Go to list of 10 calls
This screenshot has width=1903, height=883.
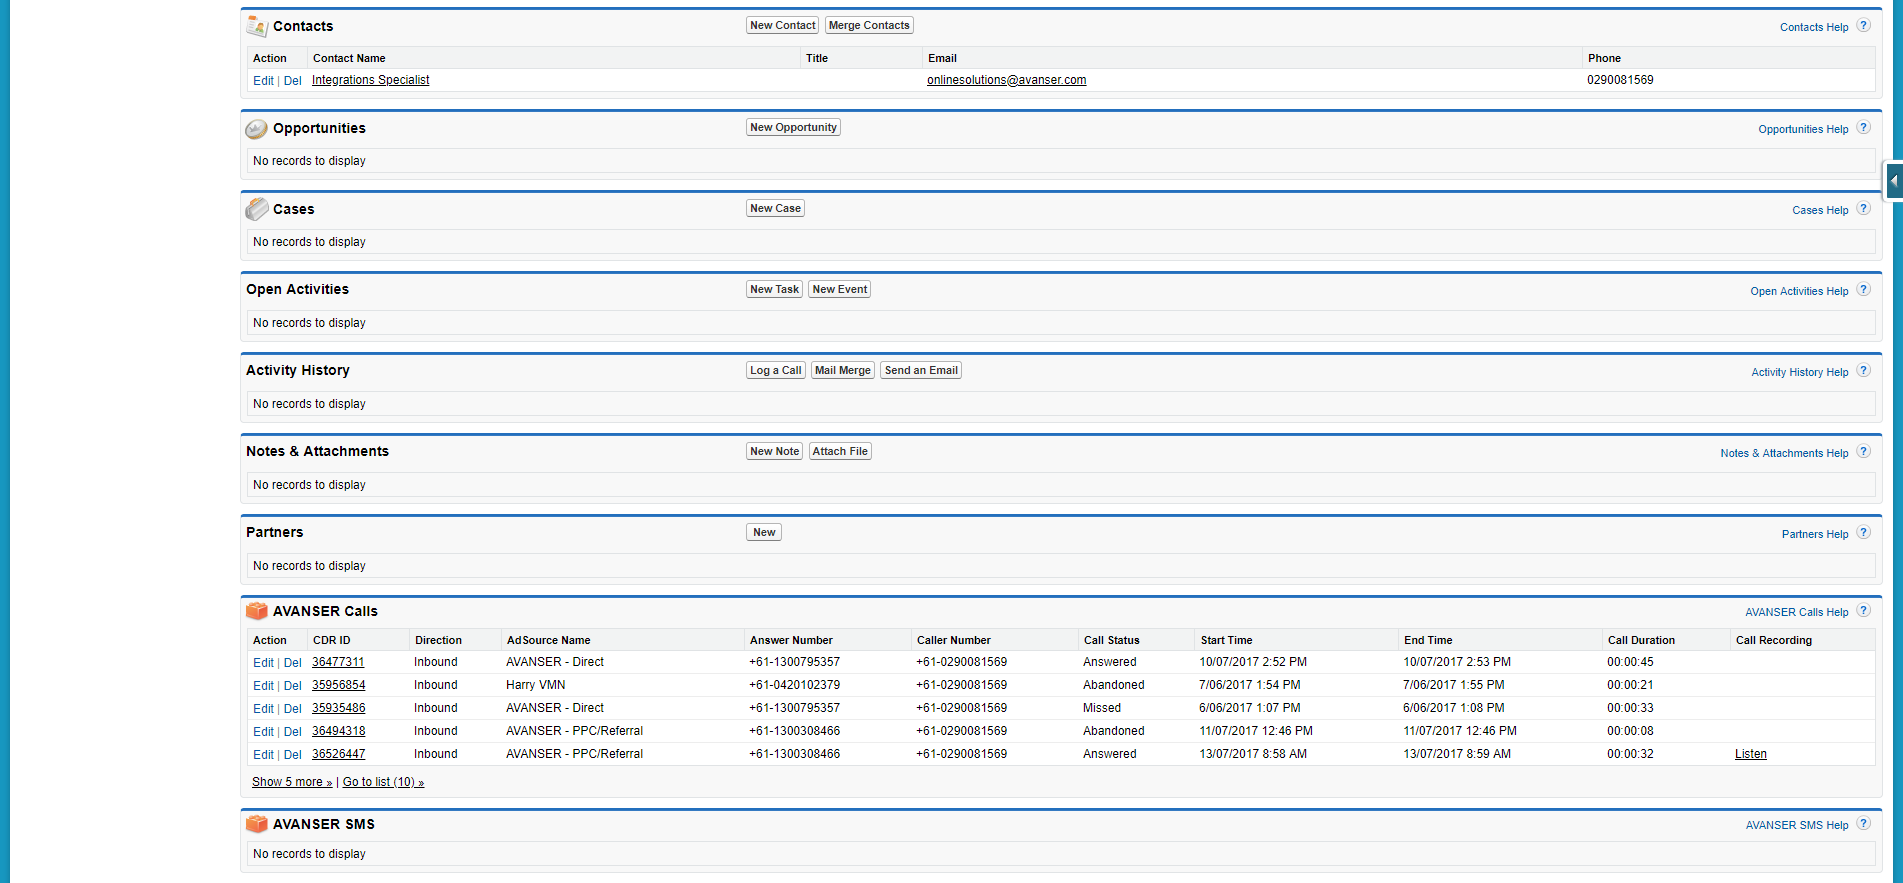click(383, 782)
